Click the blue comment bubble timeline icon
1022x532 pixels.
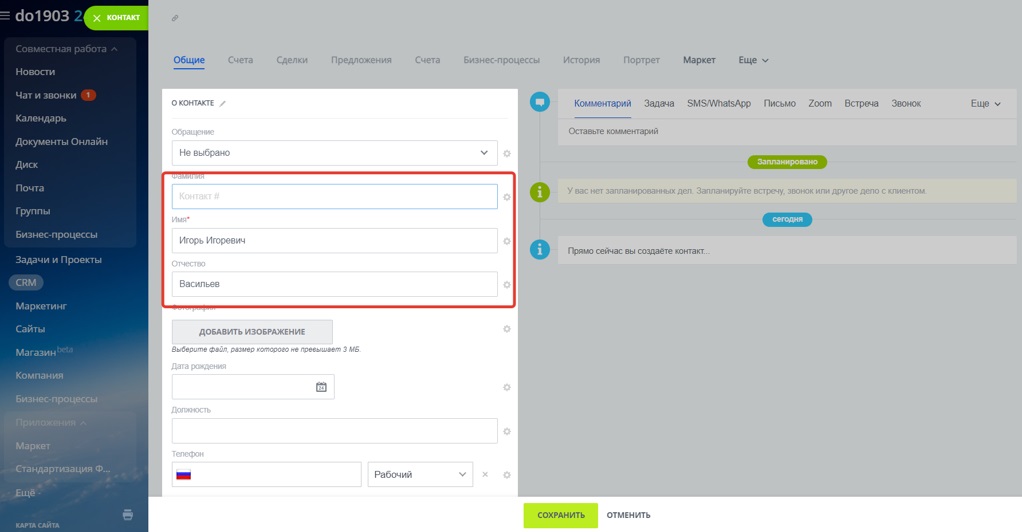[x=540, y=102]
